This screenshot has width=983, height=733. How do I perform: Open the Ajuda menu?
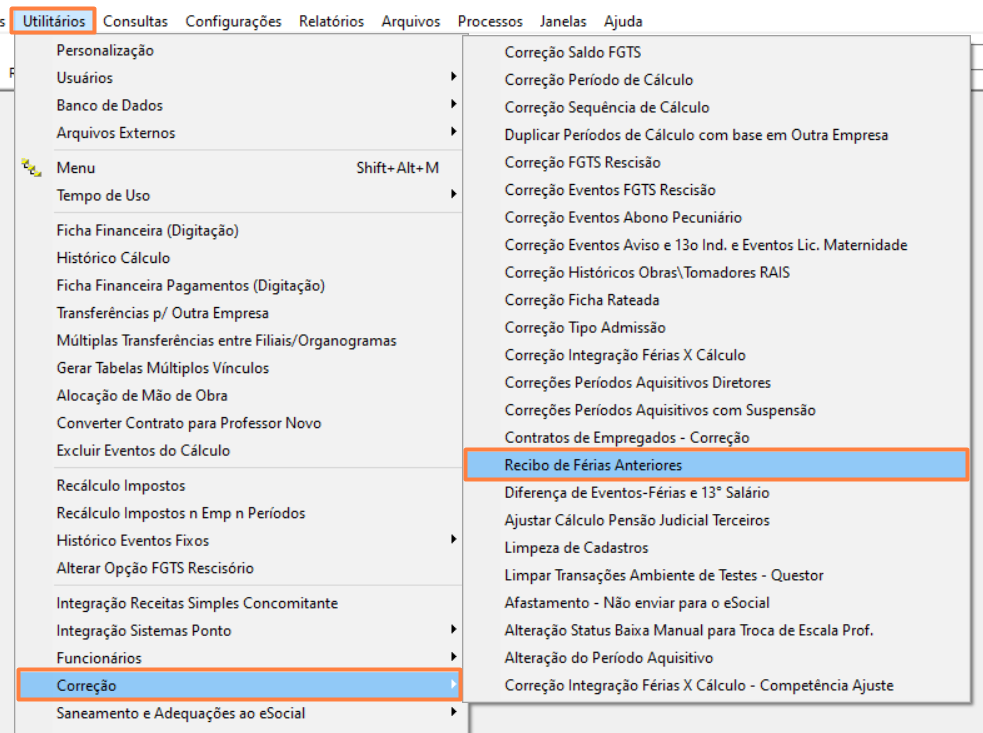click(623, 21)
